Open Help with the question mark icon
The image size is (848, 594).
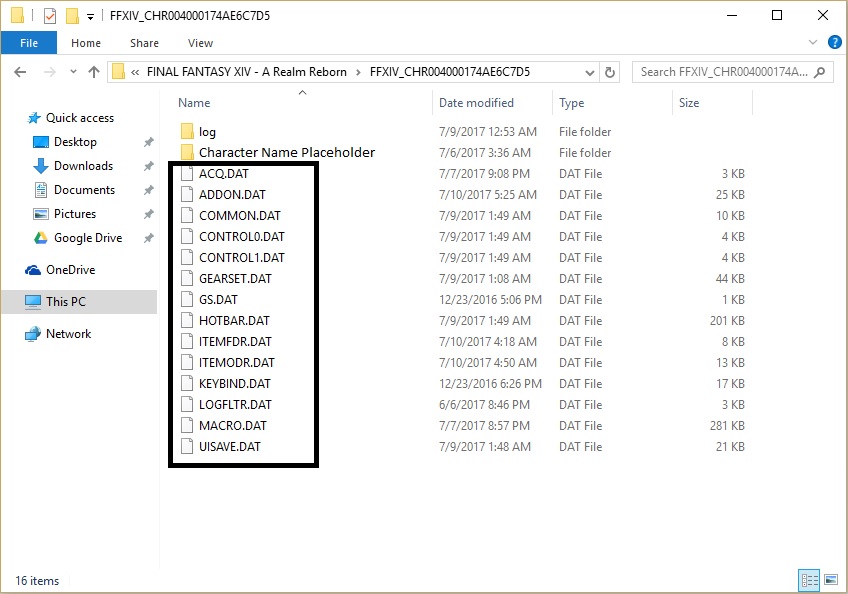(834, 42)
